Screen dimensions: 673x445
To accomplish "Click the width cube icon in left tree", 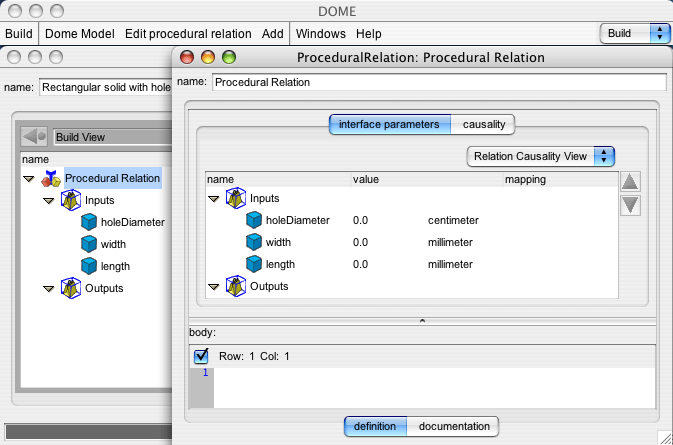I will (x=89, y=244).
